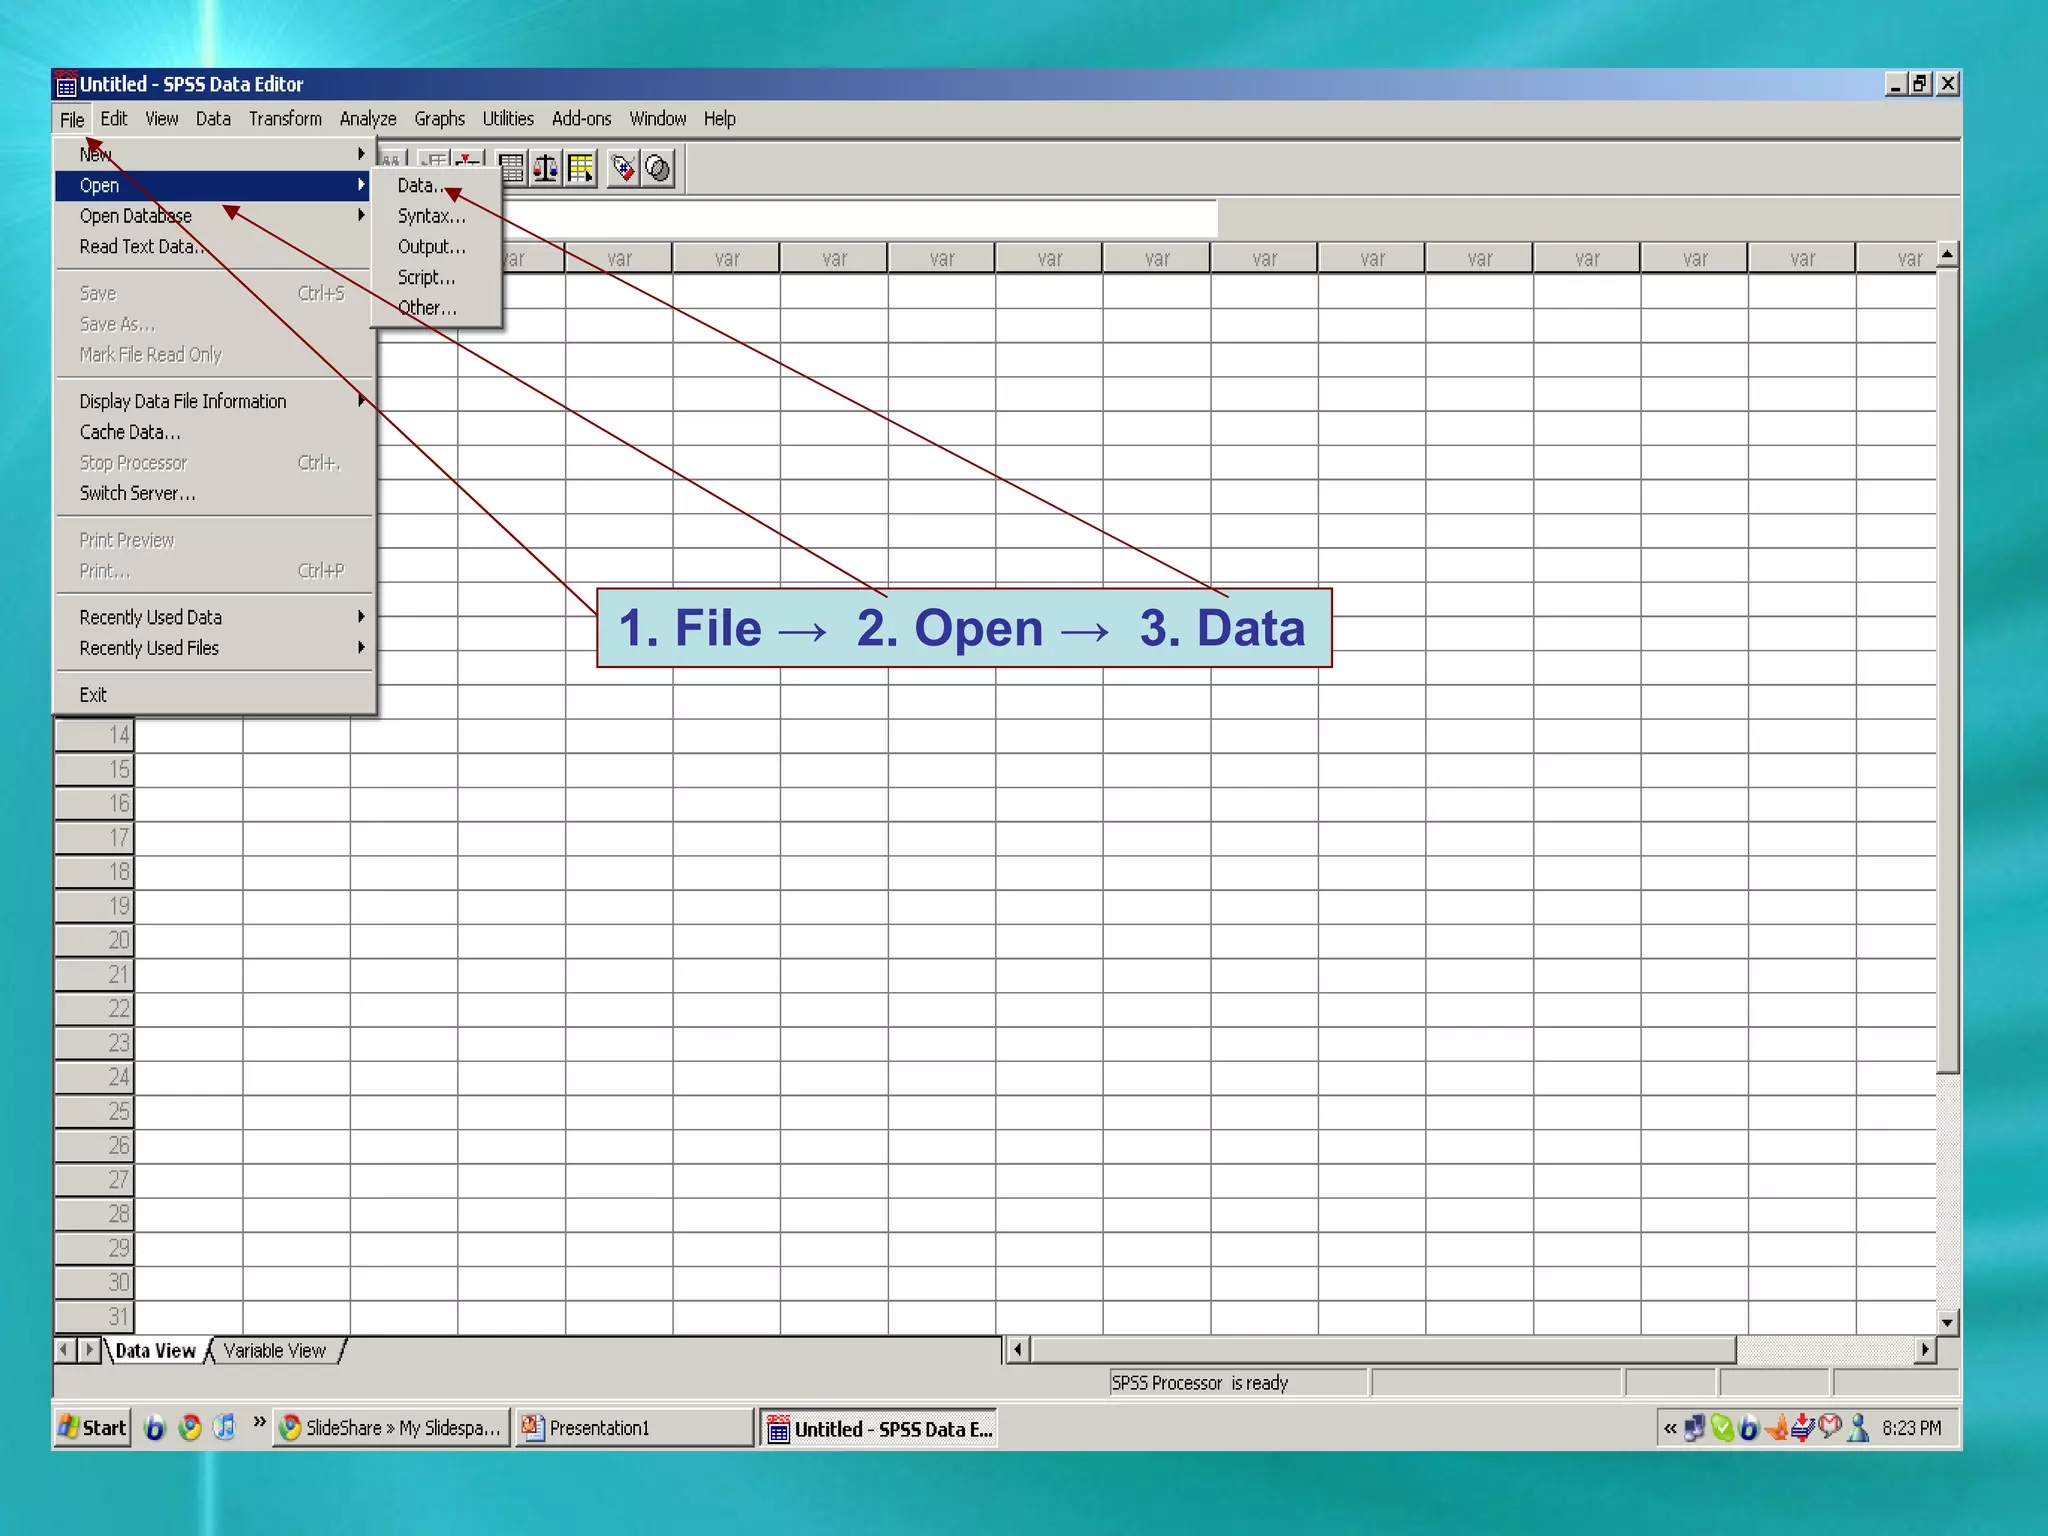Click the vertical scrollbar down arrow
This screenshot has height=1536, width=2048.
pyautogui.click(x=1947, y=1322)
